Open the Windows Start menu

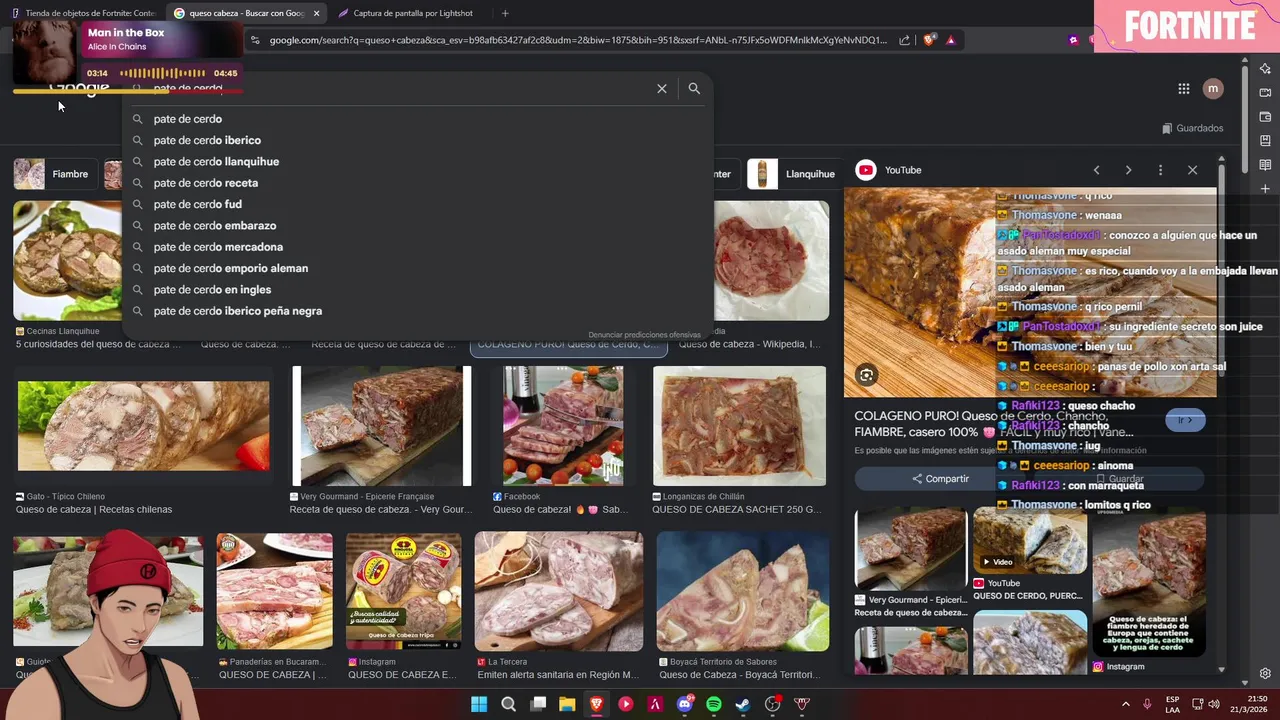tap(479, 704)
